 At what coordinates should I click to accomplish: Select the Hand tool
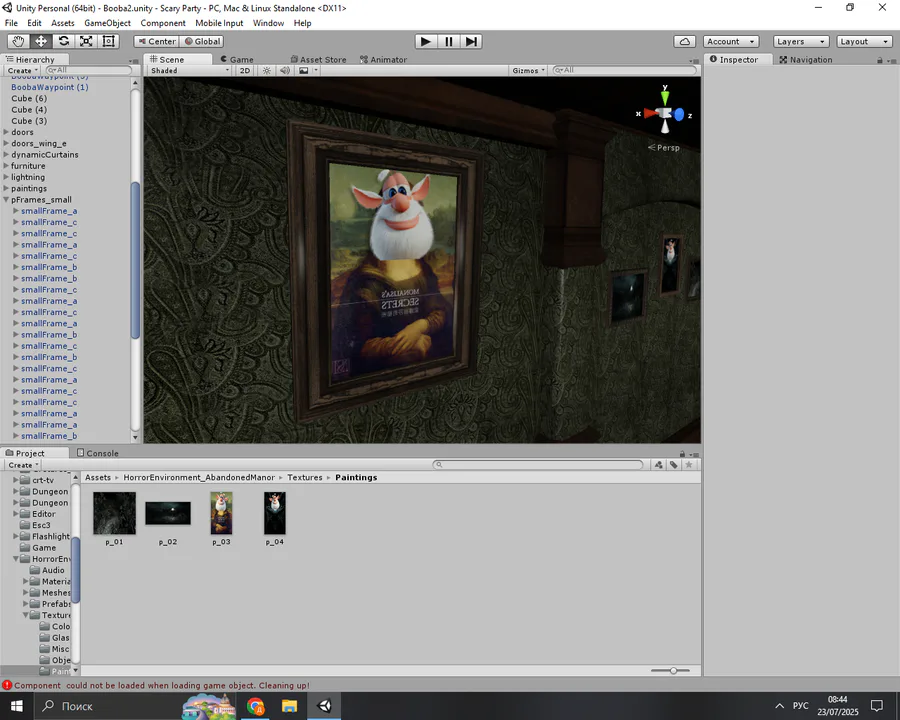click(18, 41)
